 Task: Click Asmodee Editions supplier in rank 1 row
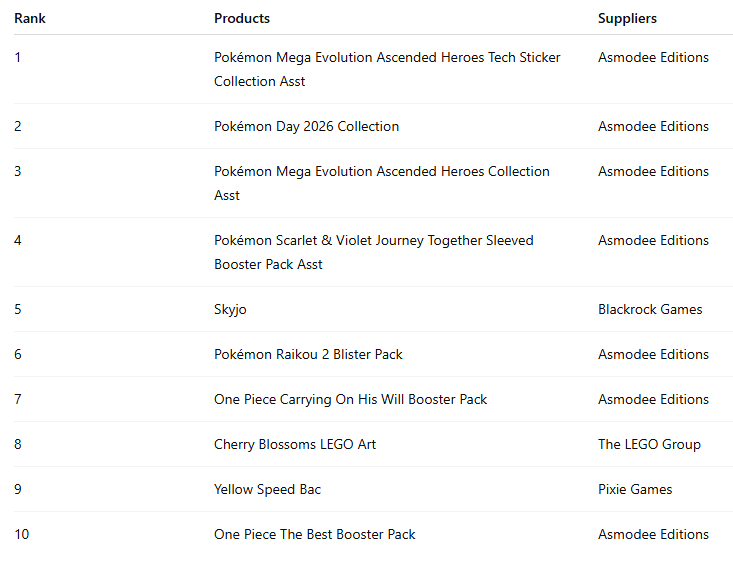point(653,57)
